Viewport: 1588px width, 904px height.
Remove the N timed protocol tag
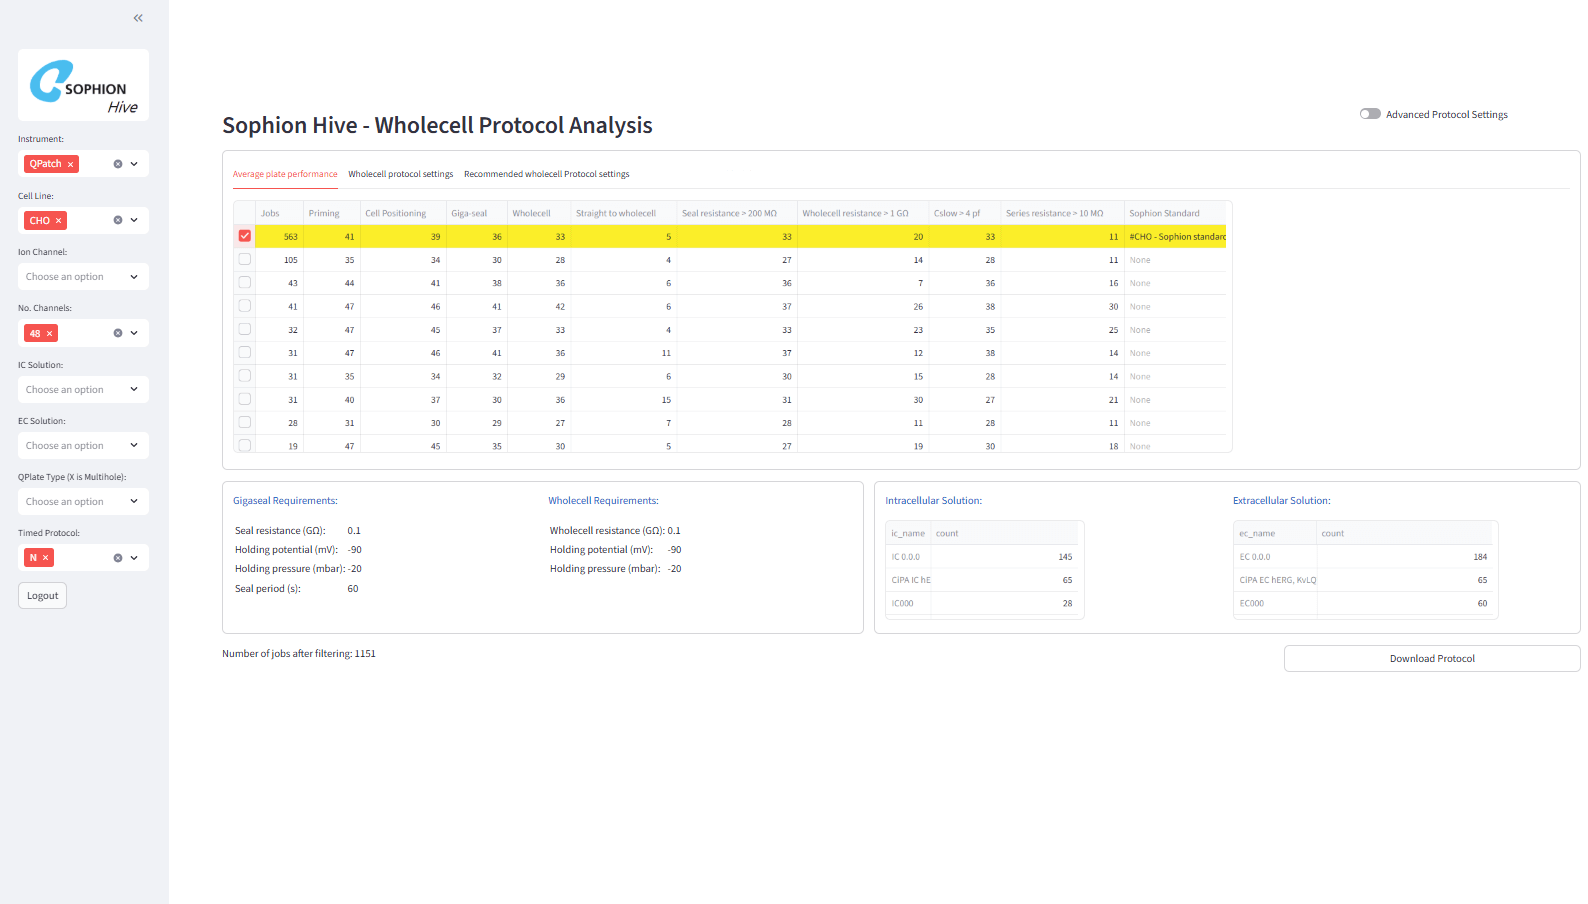(46, 558)
